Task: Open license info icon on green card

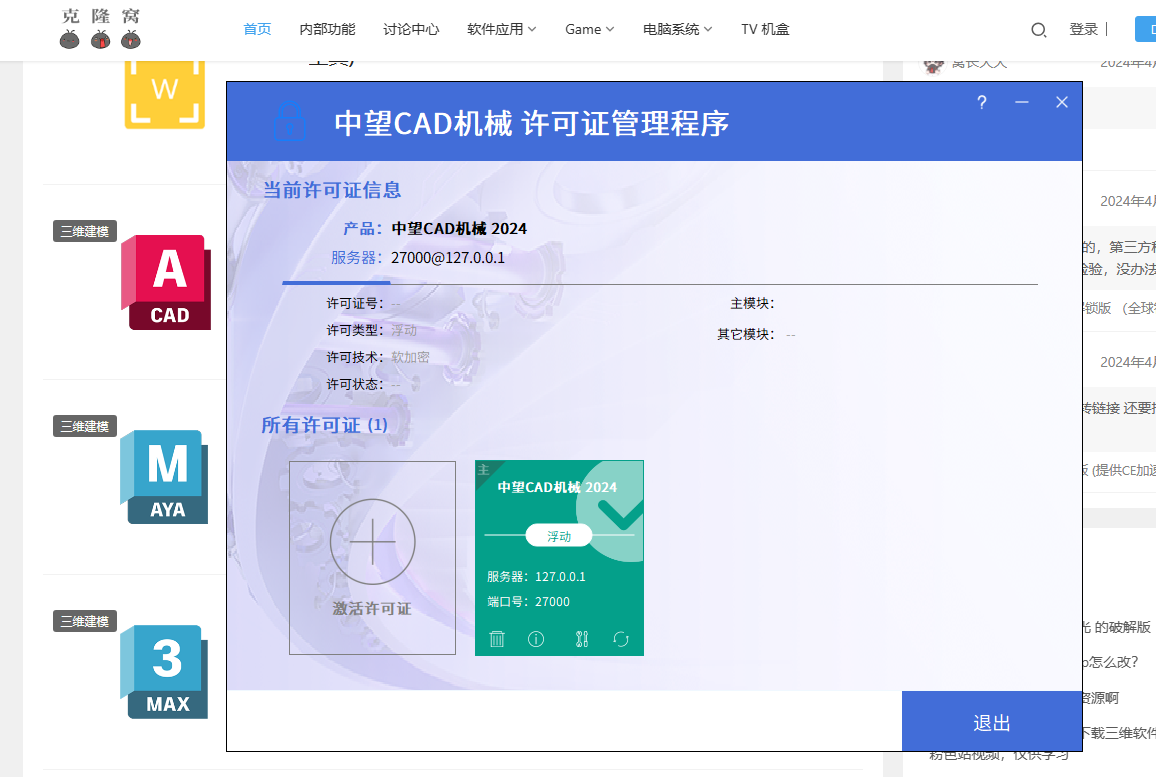Action: 536,639
